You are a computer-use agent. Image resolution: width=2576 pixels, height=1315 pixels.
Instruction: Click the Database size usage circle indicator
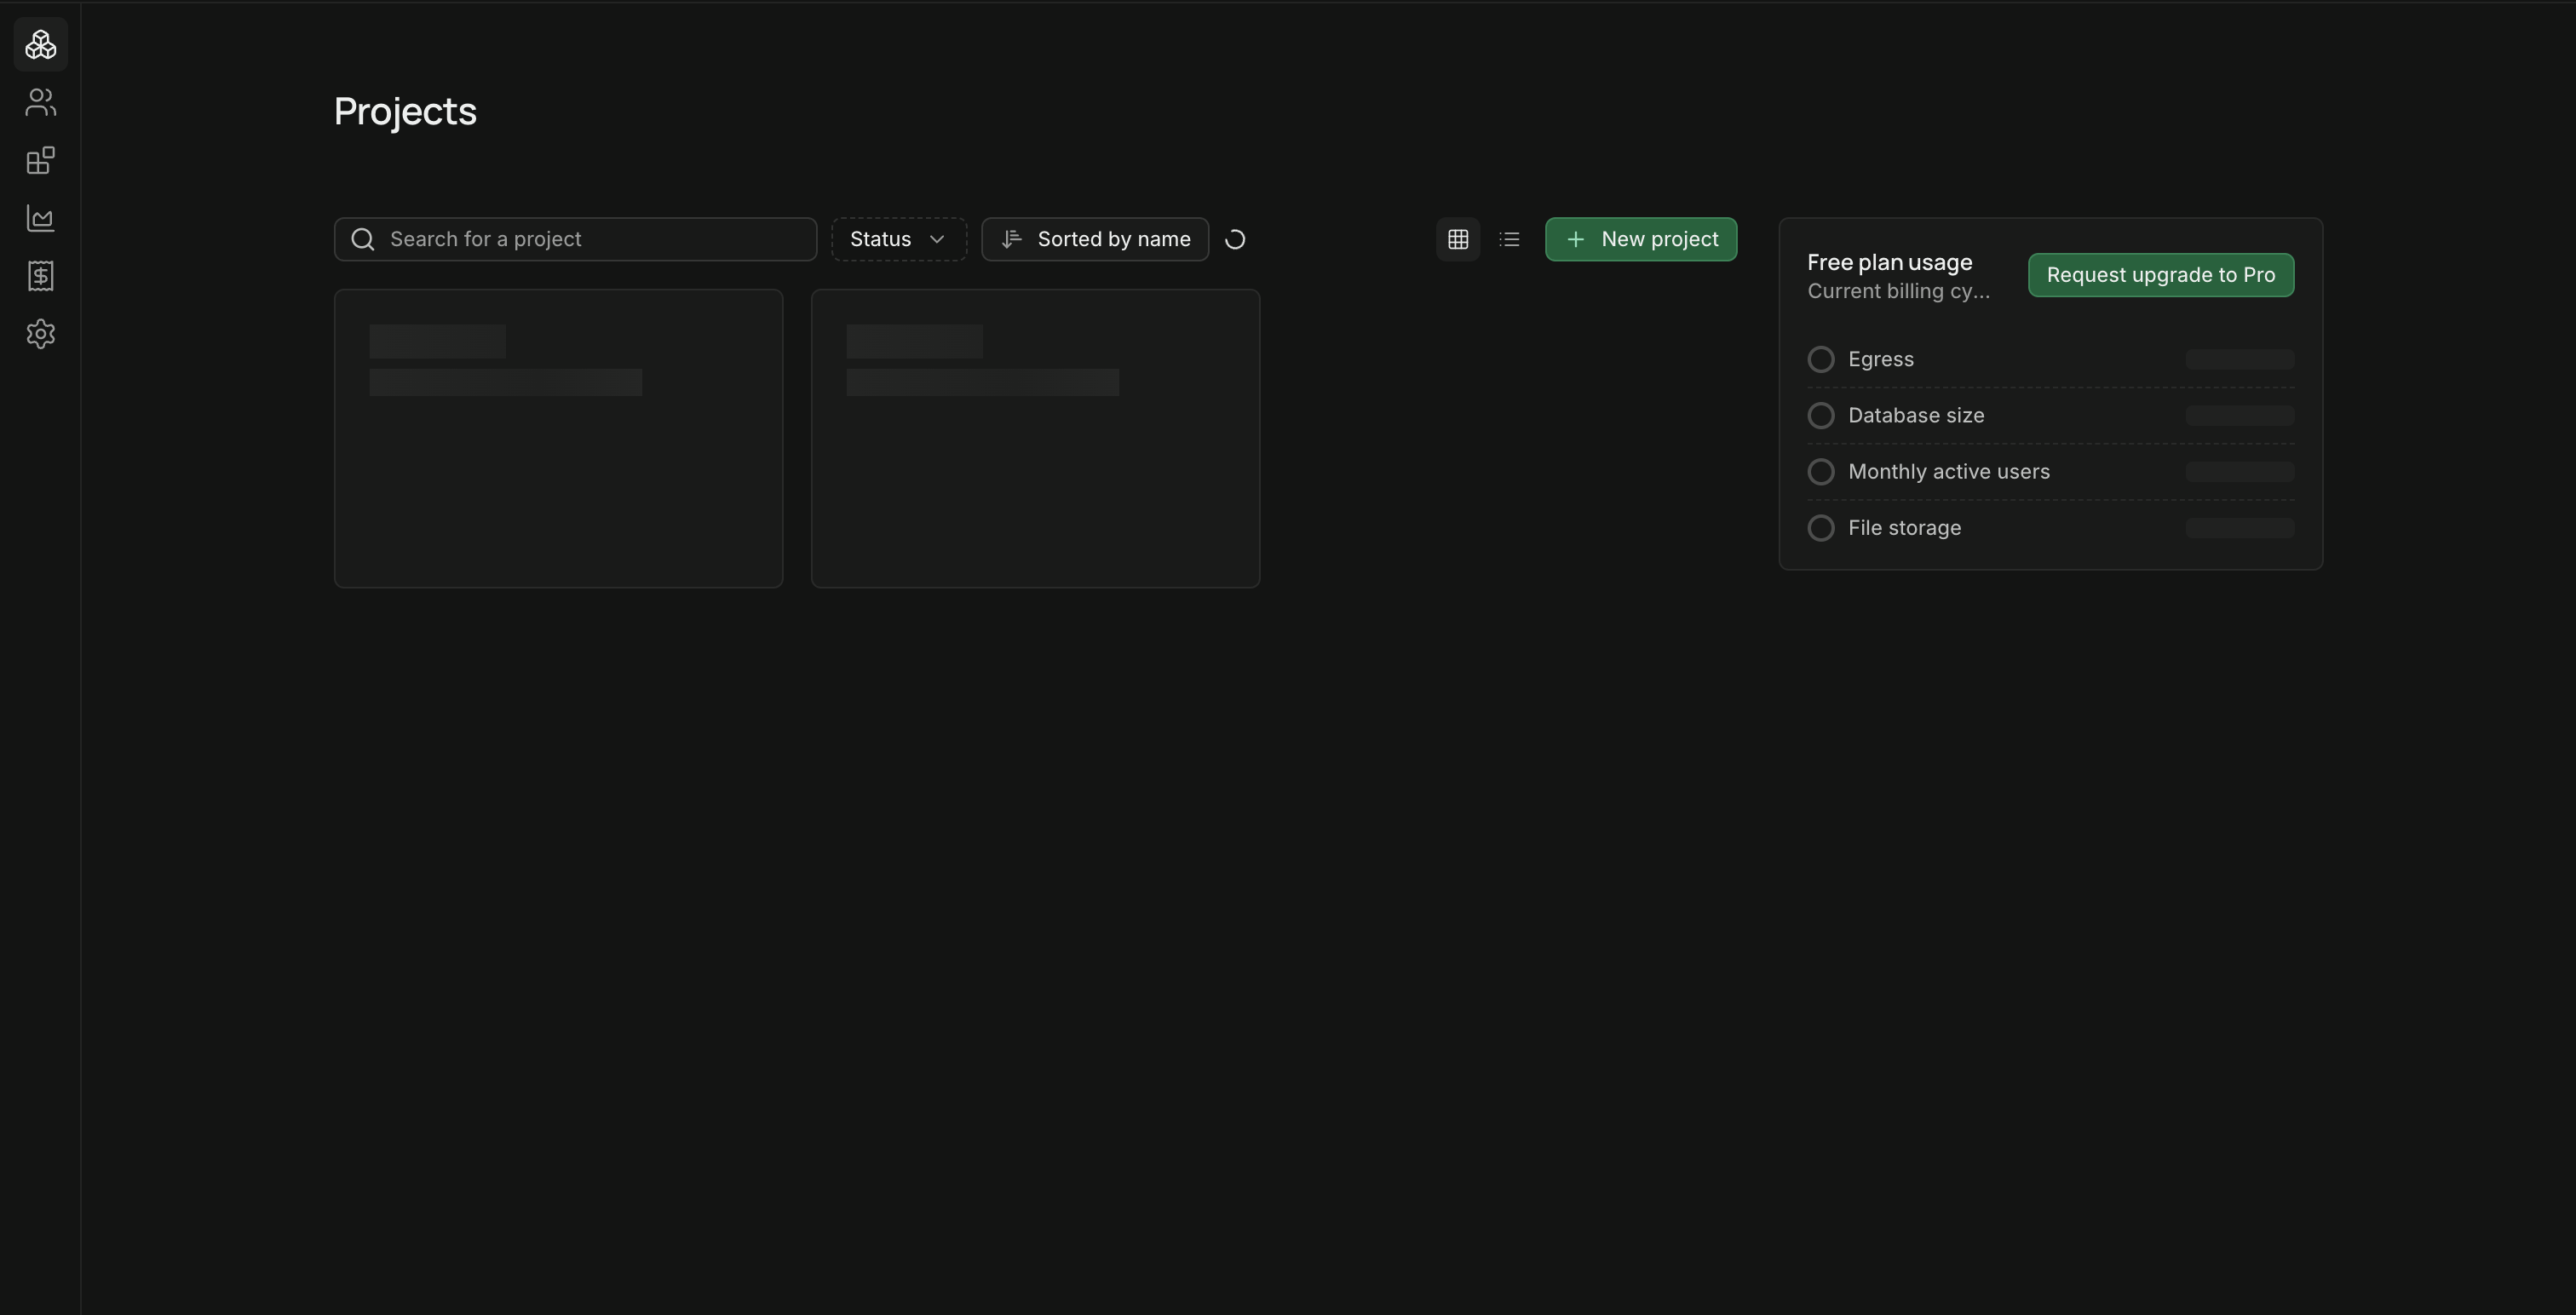[x=1821, y=415]
